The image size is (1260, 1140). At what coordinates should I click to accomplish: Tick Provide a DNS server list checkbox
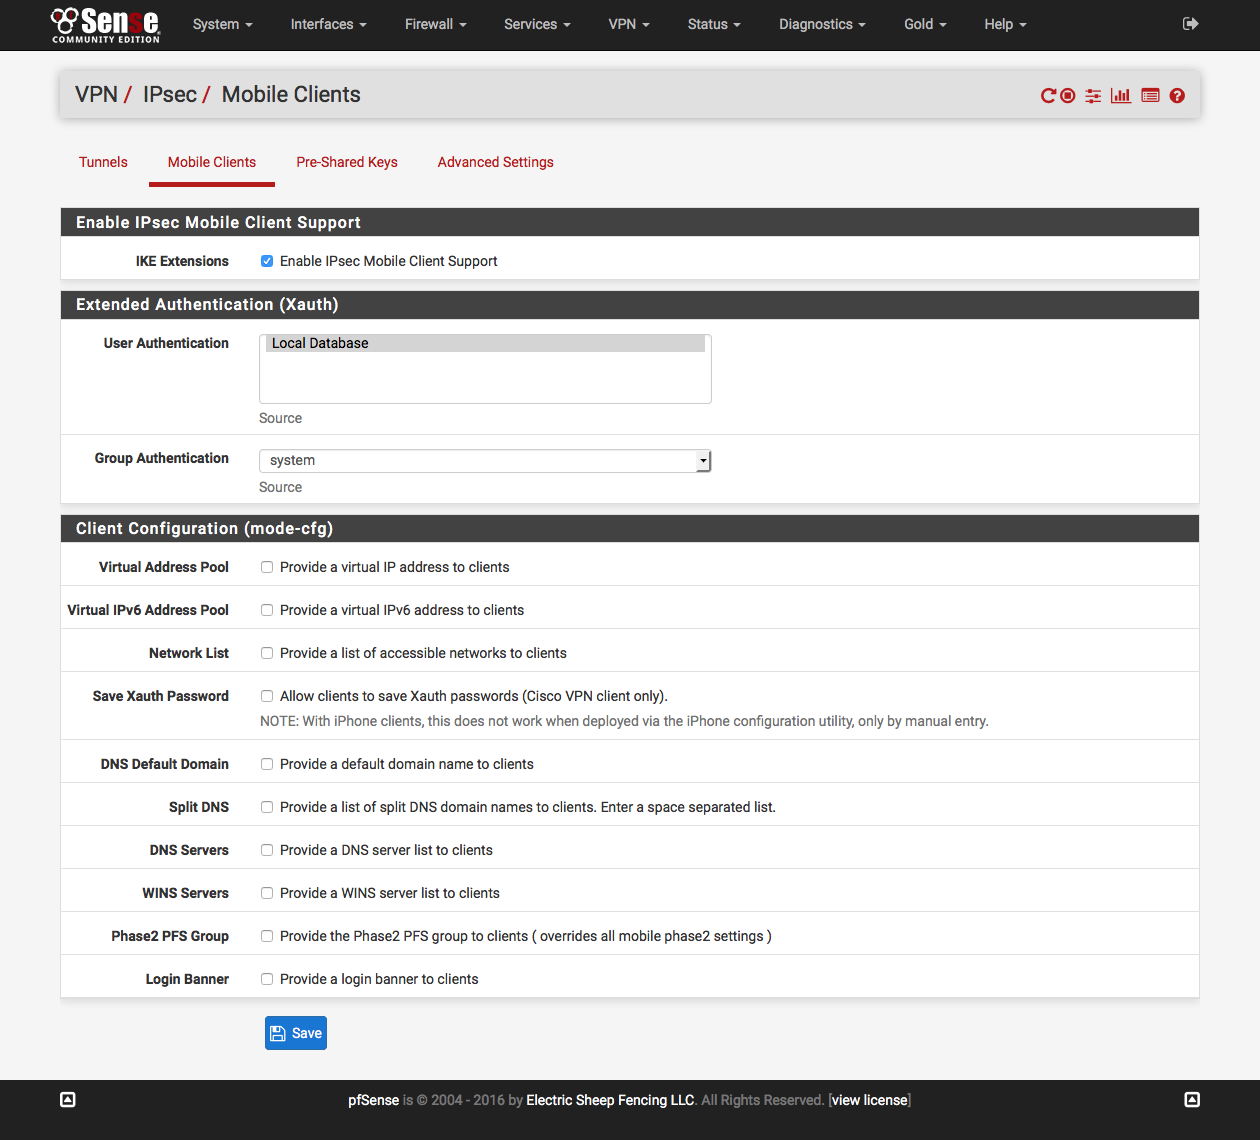coord(267,850)
